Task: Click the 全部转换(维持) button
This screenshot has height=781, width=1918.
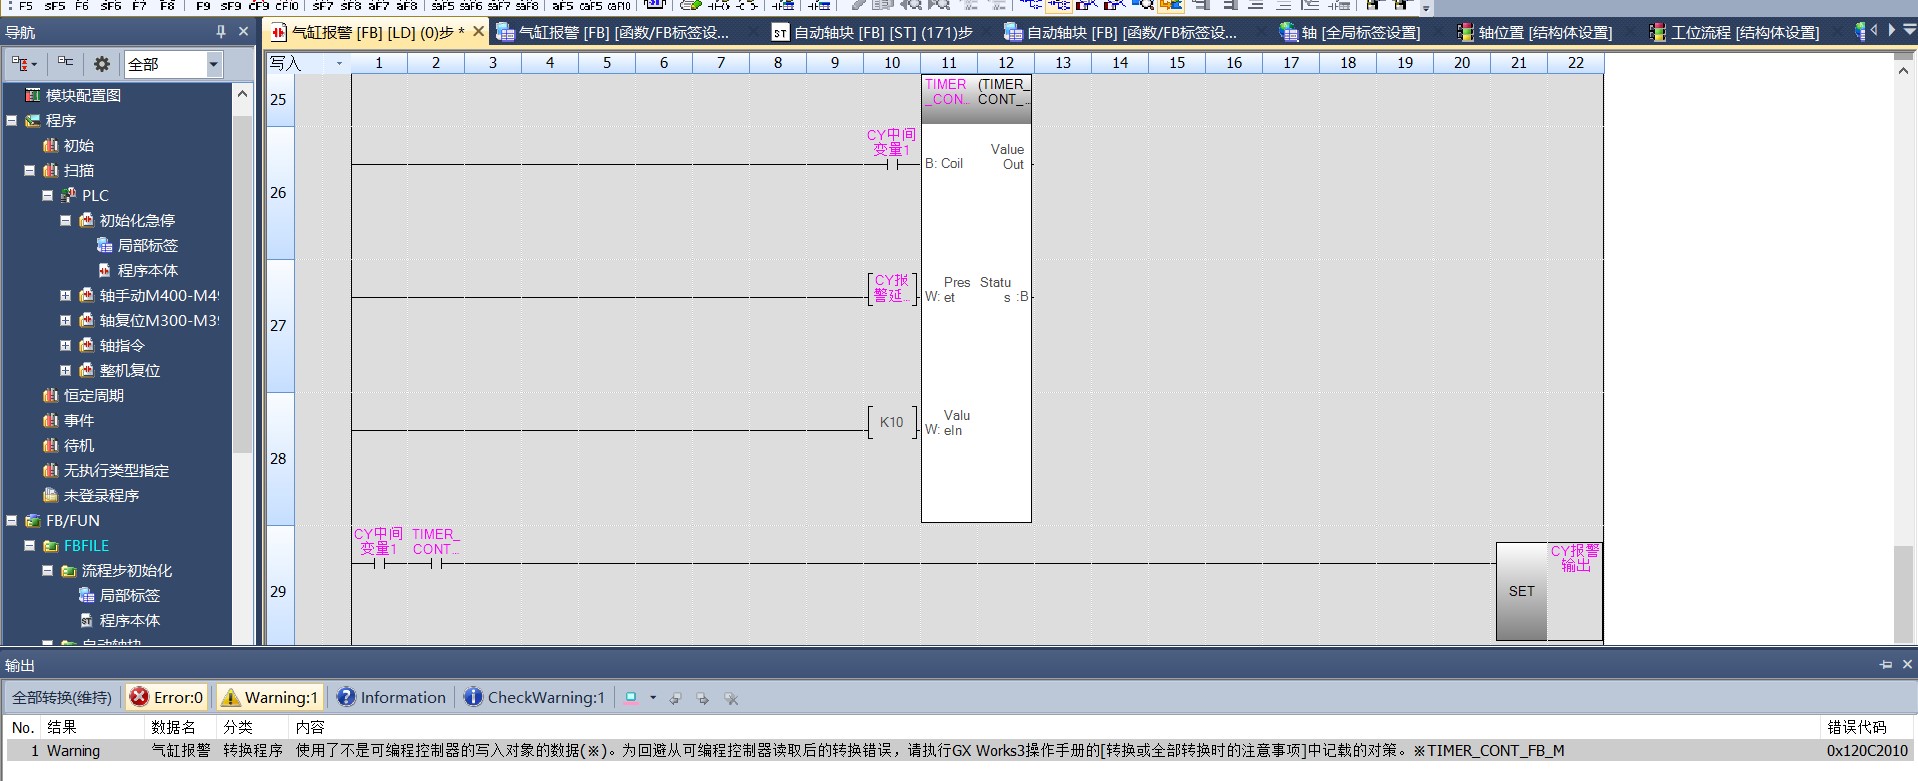Action: [x=62, y=697]
